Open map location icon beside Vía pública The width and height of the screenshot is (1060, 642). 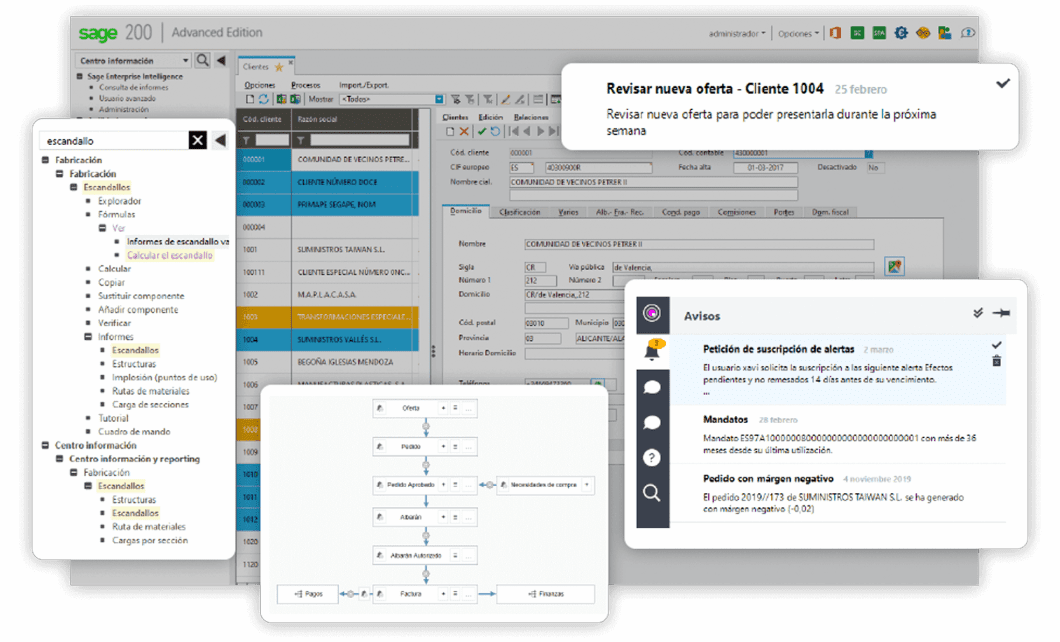[x=894, y=266]
